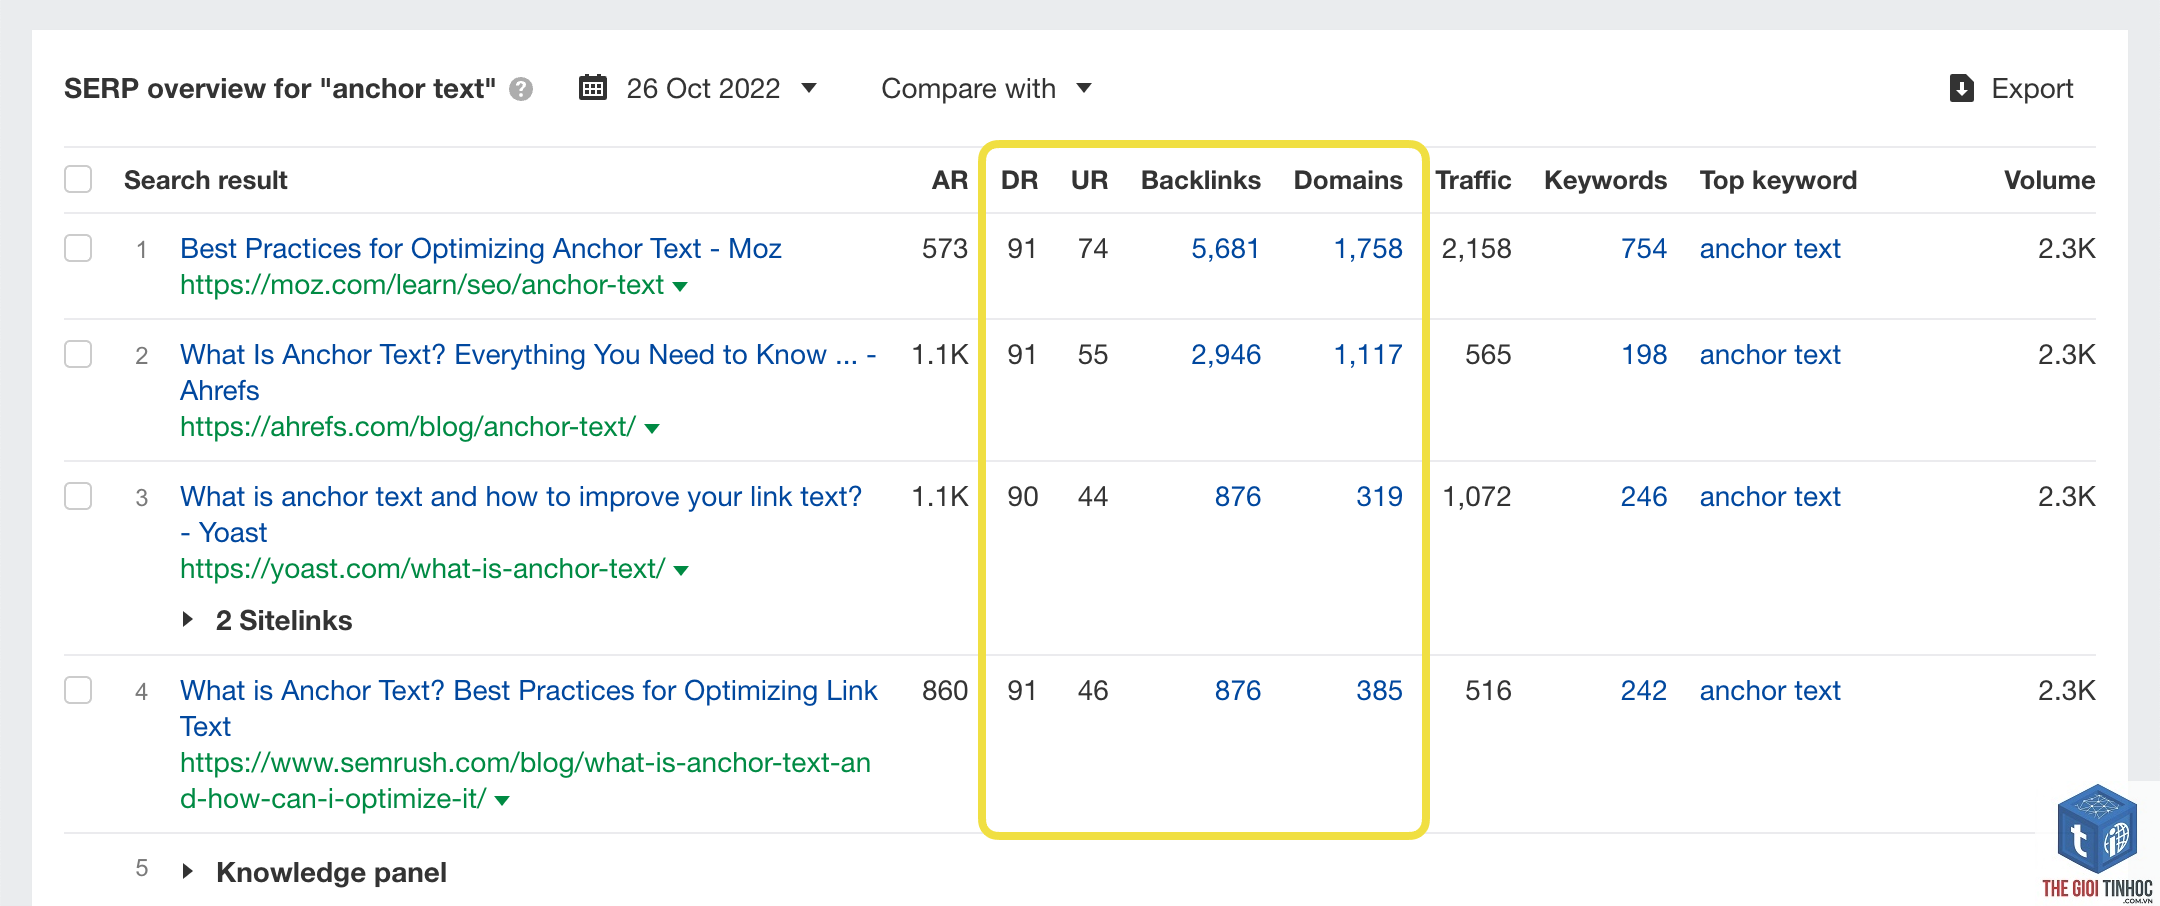
Task: Click the Search result column header
Action: click(x=205, y=180)
